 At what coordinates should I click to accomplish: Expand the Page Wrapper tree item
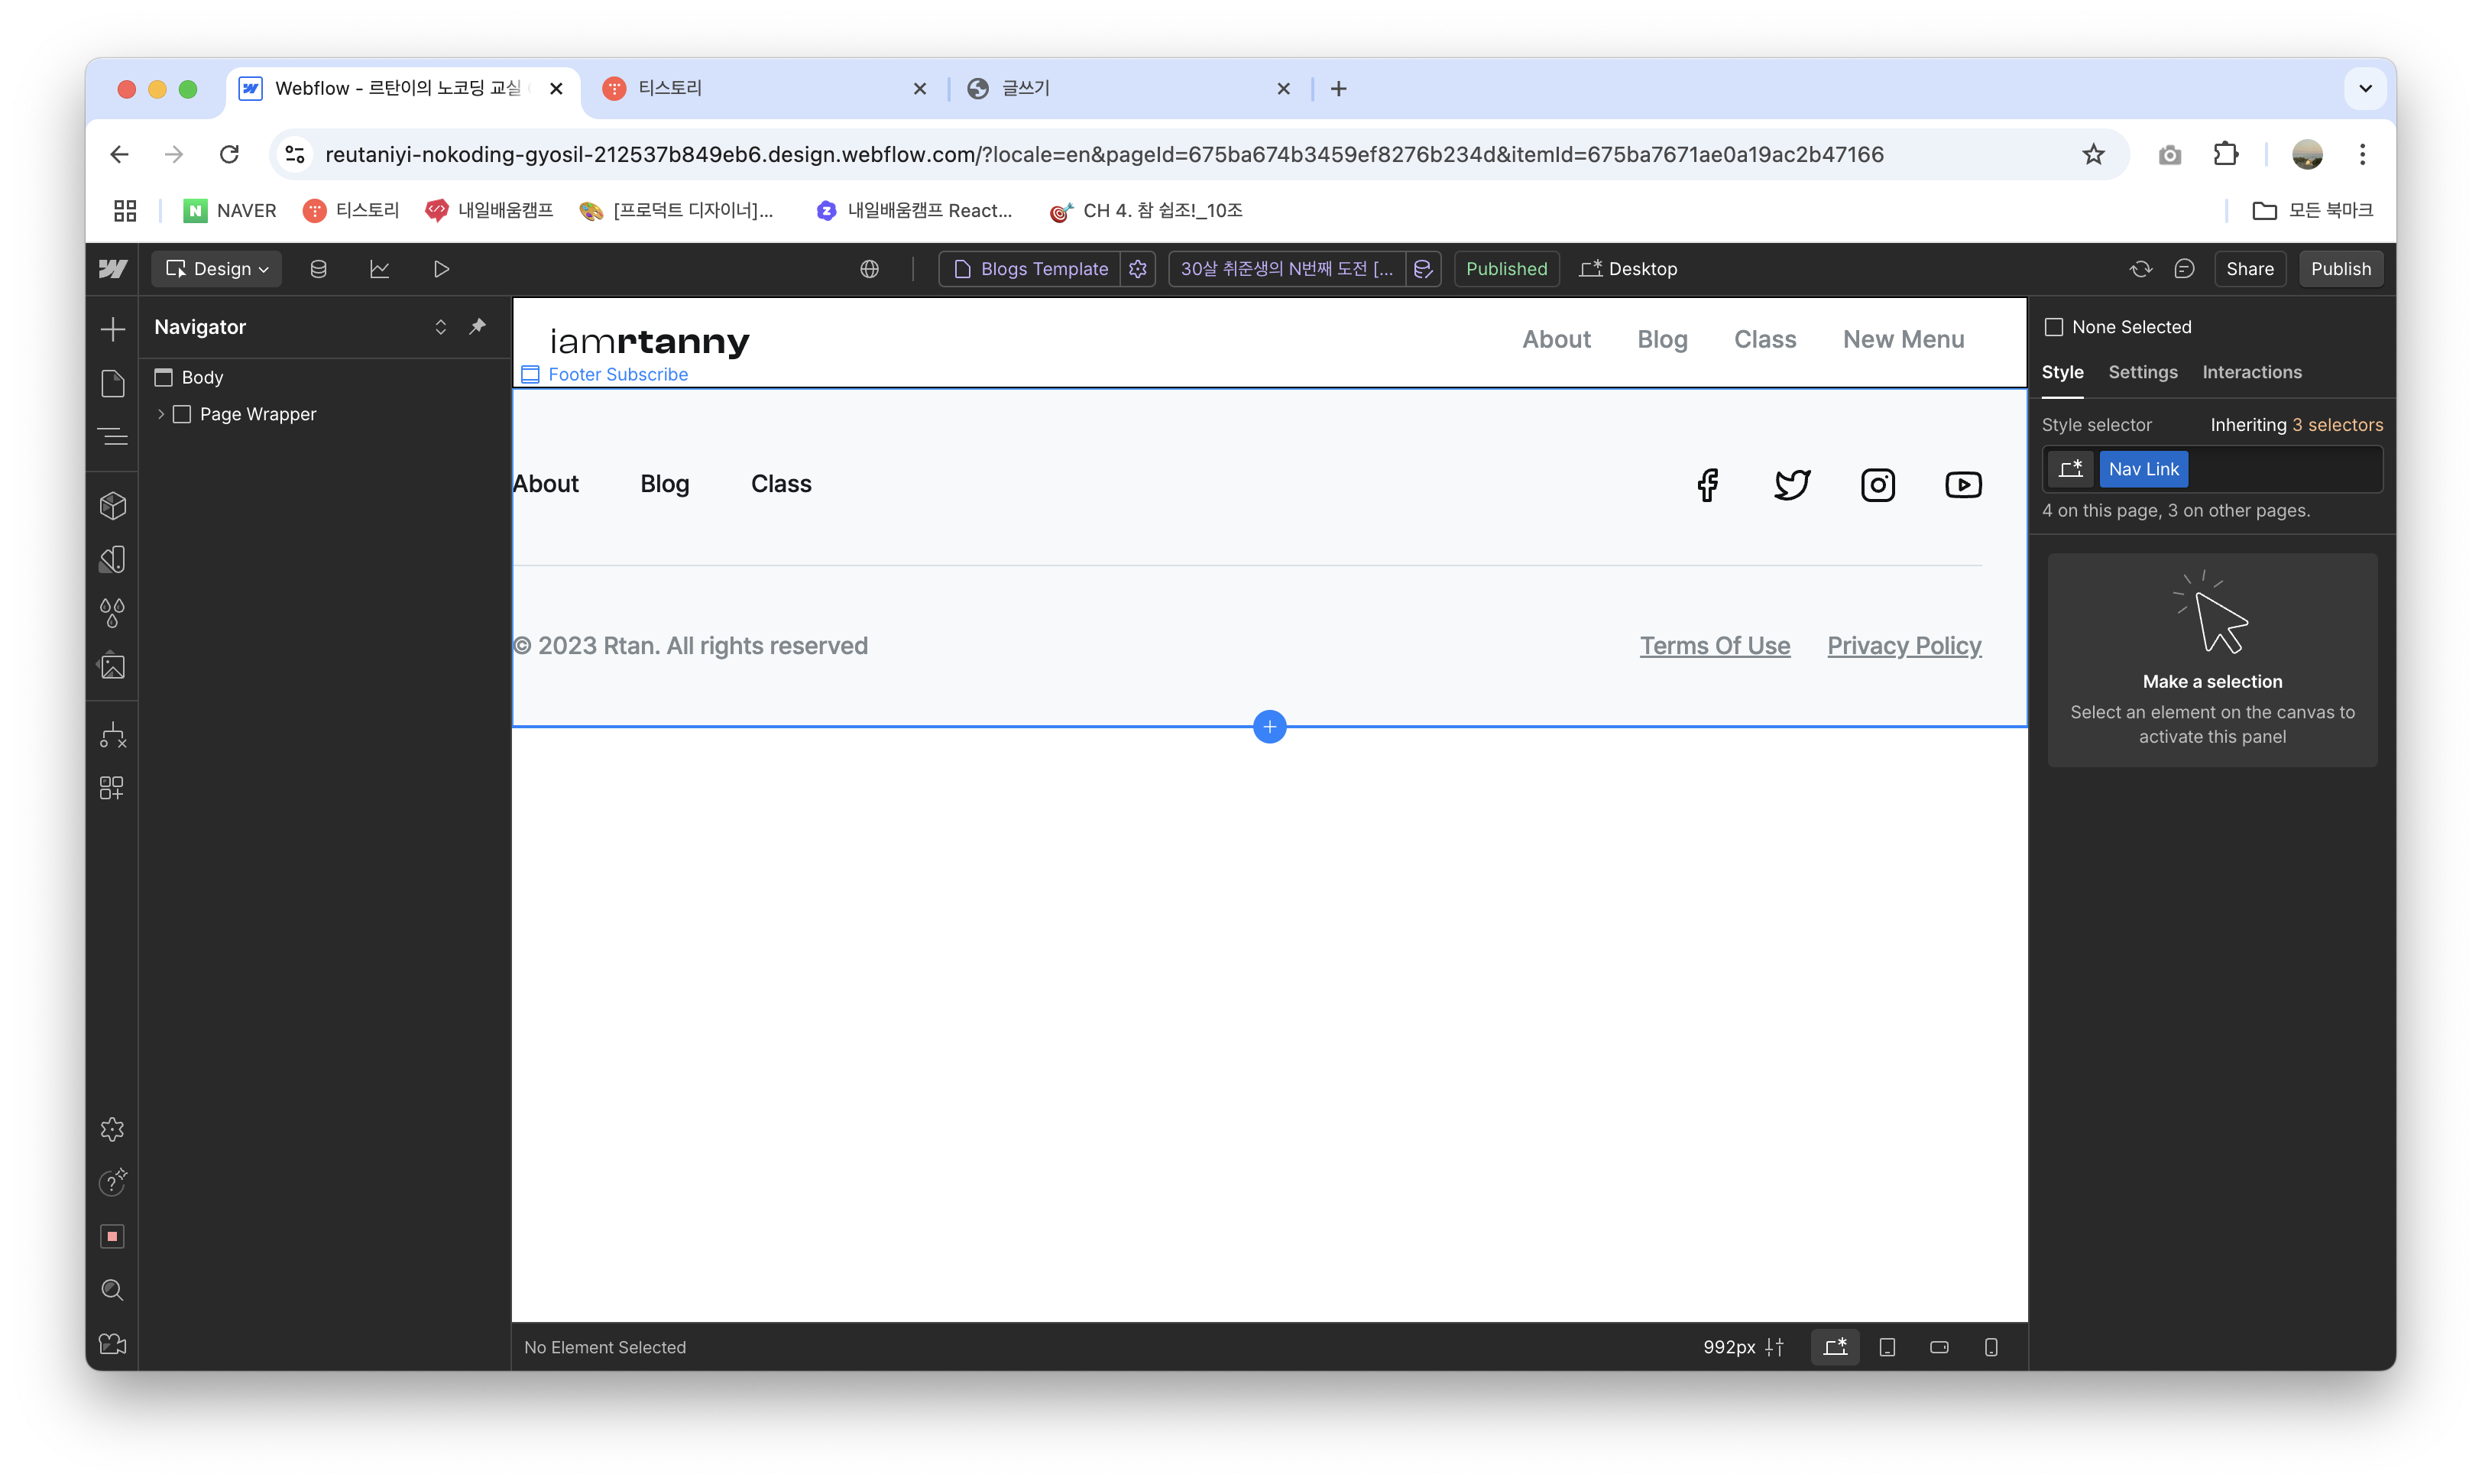point(161,414)
